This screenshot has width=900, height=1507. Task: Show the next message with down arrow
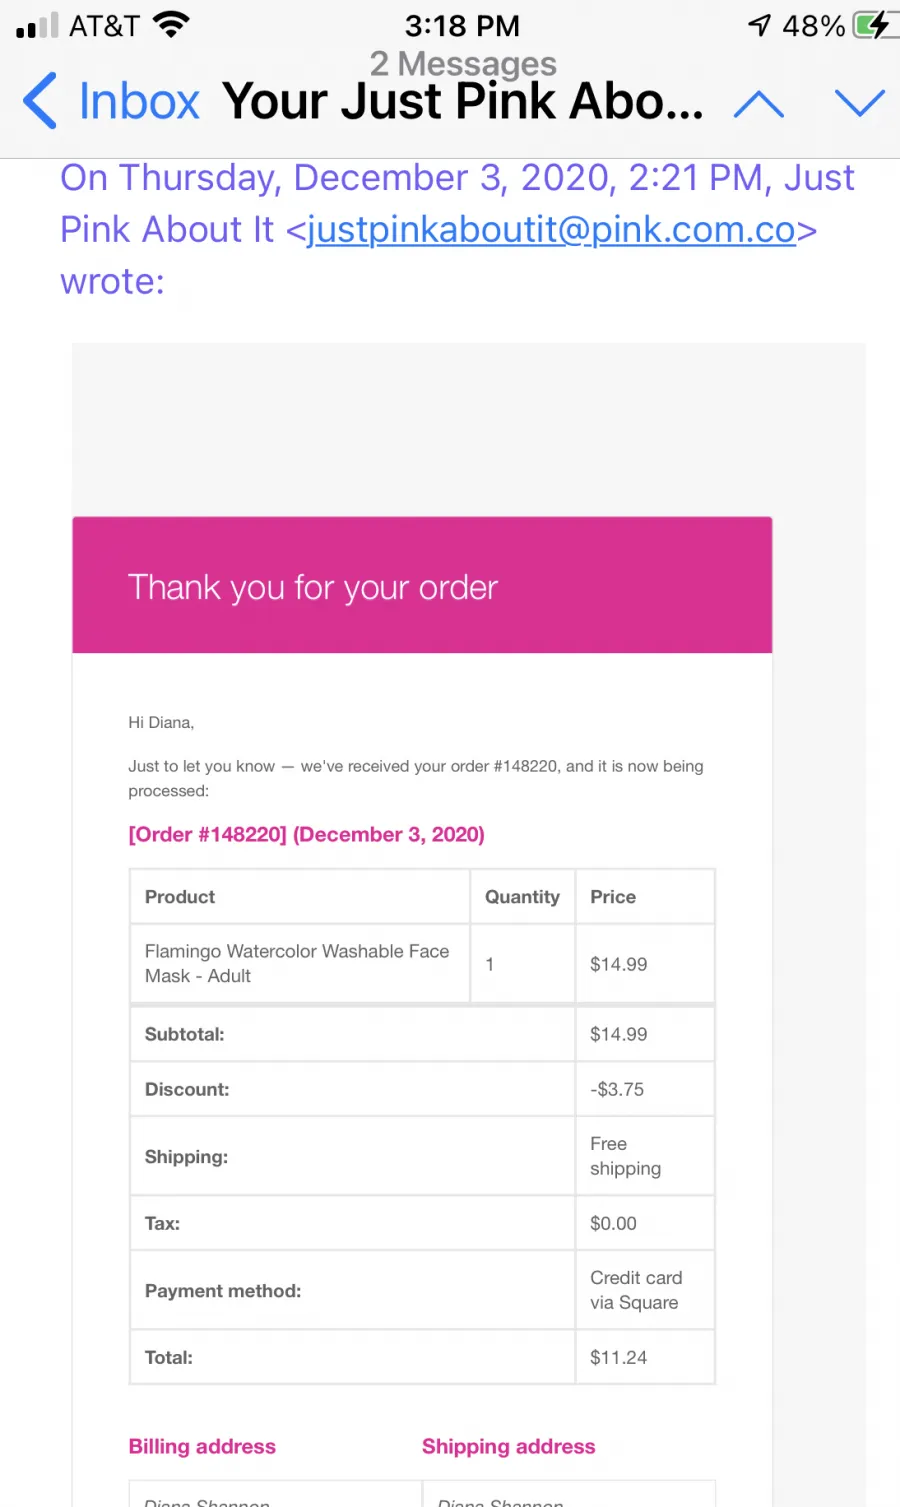pyautogui.click(x=860, y=103)
